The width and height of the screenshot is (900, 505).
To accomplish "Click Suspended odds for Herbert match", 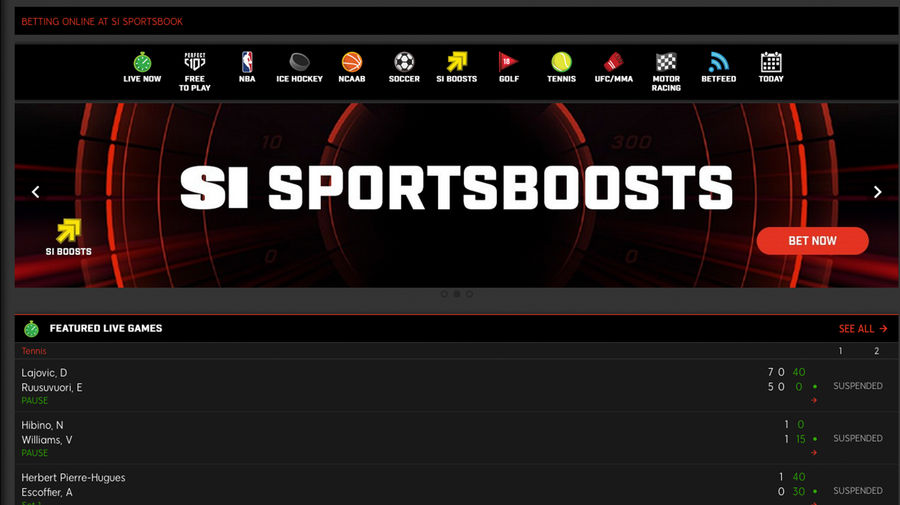I will click(x=858, y=491).
